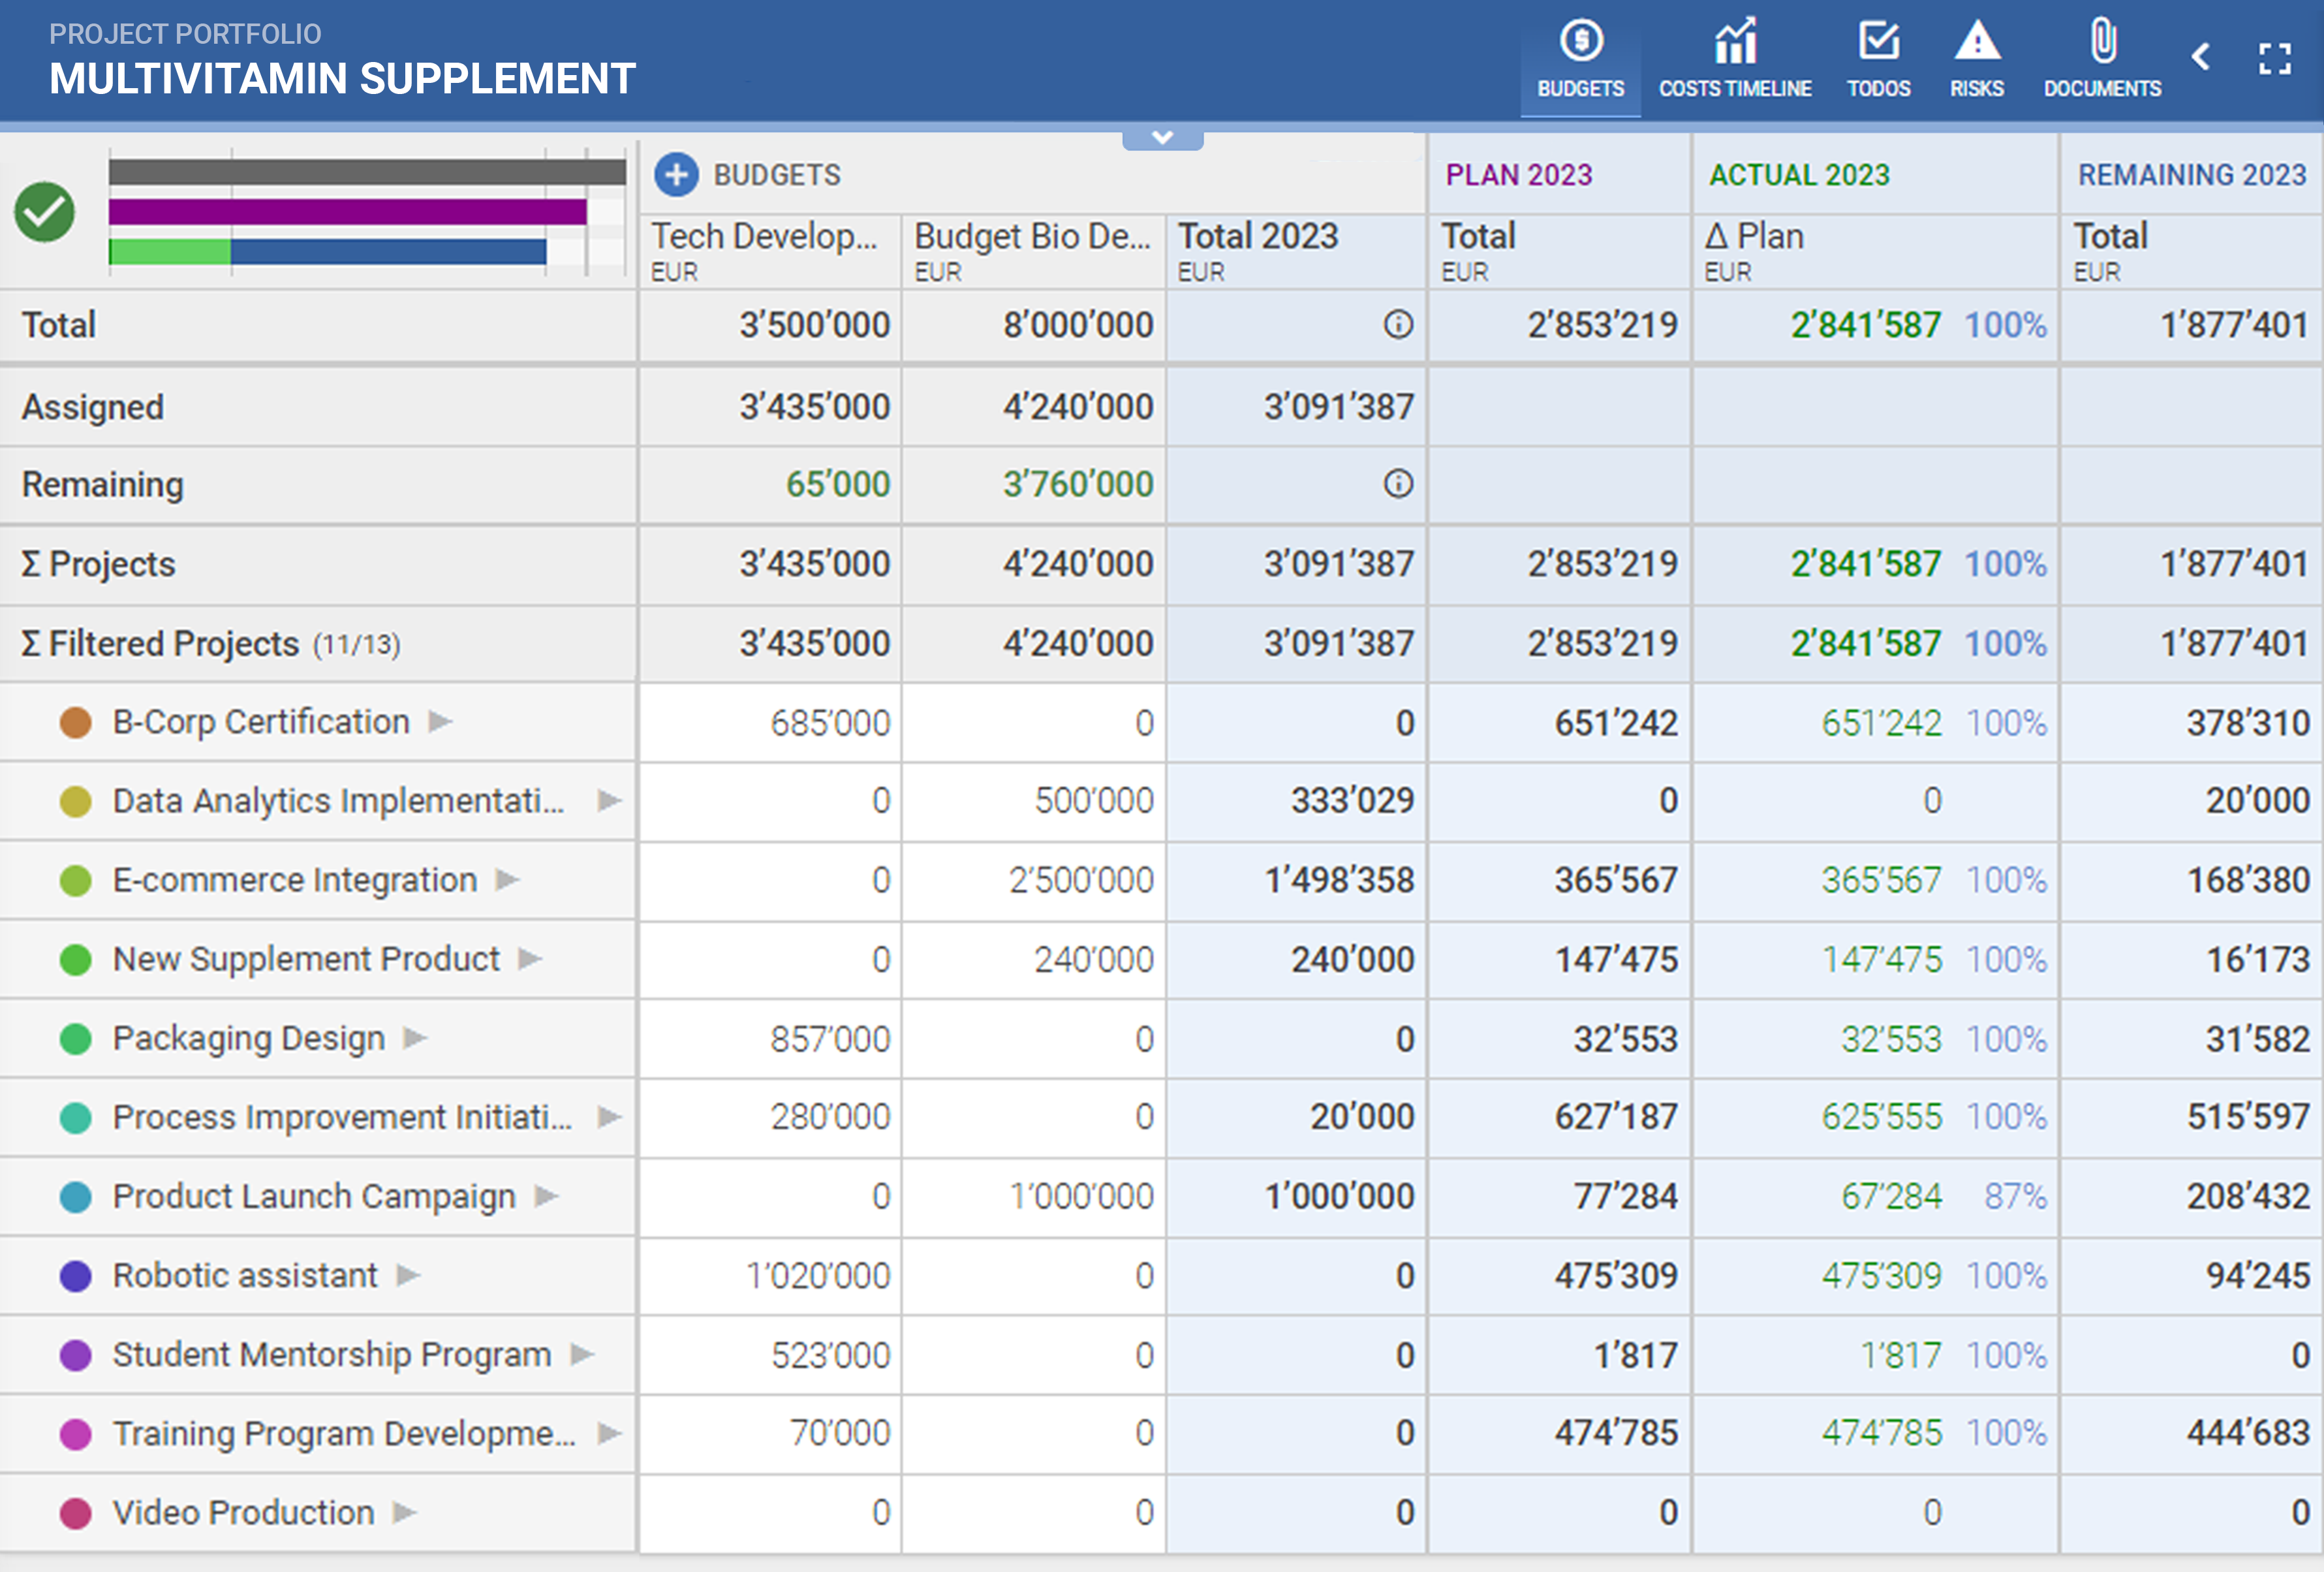Expand Product Launch Campaign row

pyautogui.click(x=547, y=1195)
